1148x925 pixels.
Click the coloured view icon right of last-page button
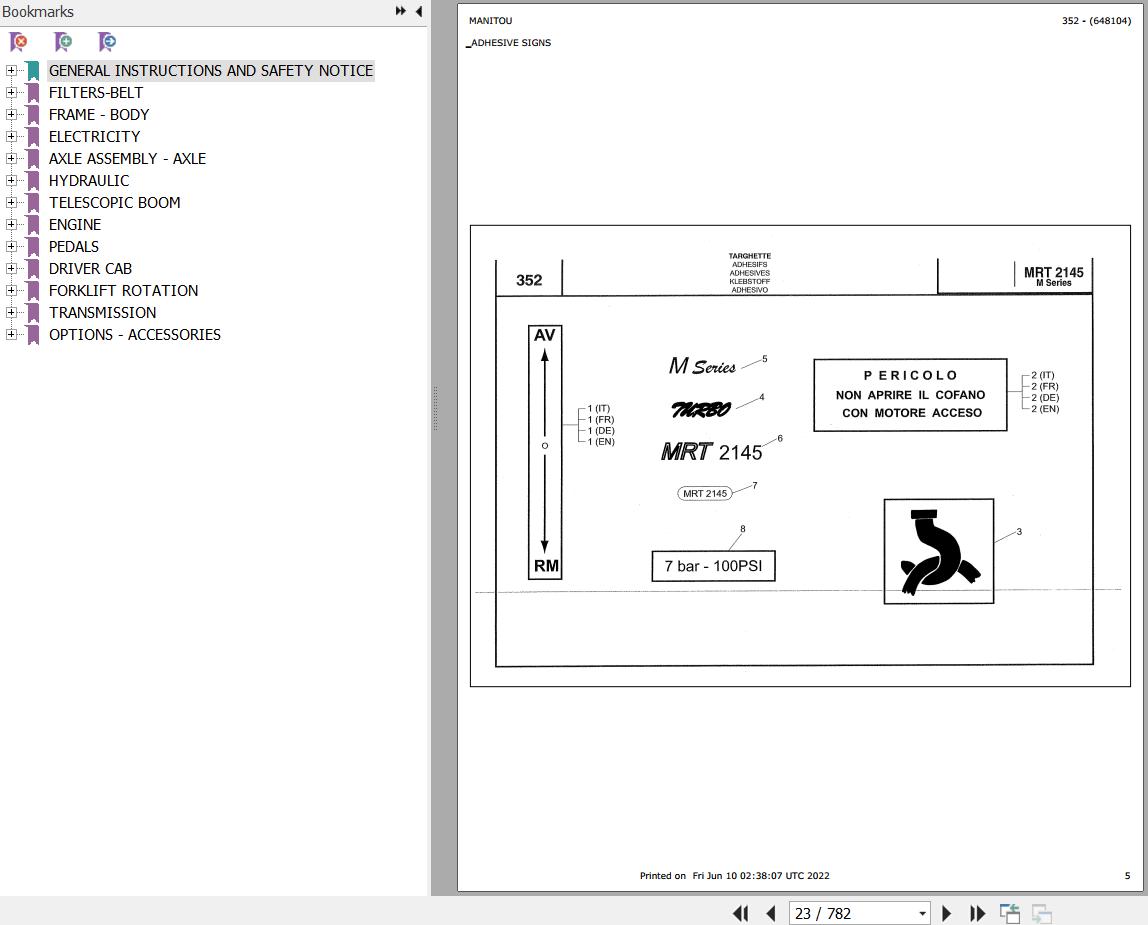pos(1010,913)
